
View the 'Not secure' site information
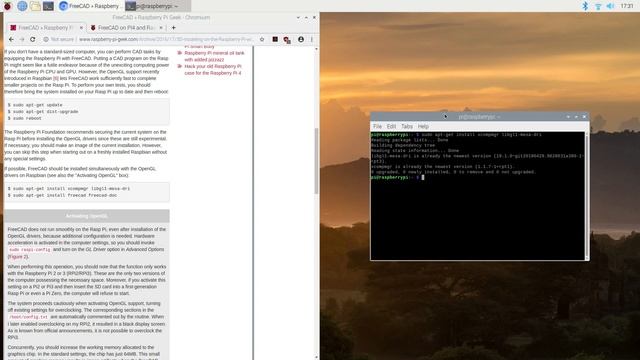pos(59,39)
